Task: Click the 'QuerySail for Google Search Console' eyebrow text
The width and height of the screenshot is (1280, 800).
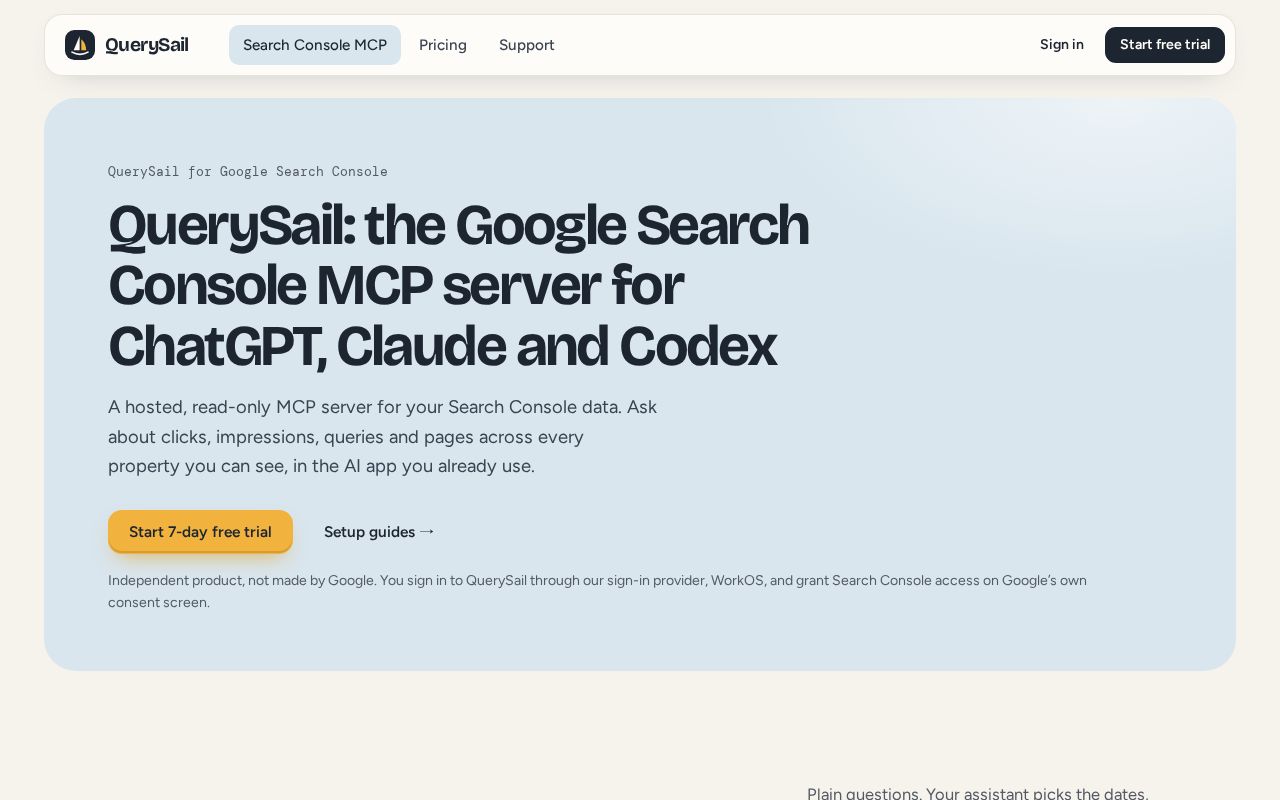Action: 248,172
